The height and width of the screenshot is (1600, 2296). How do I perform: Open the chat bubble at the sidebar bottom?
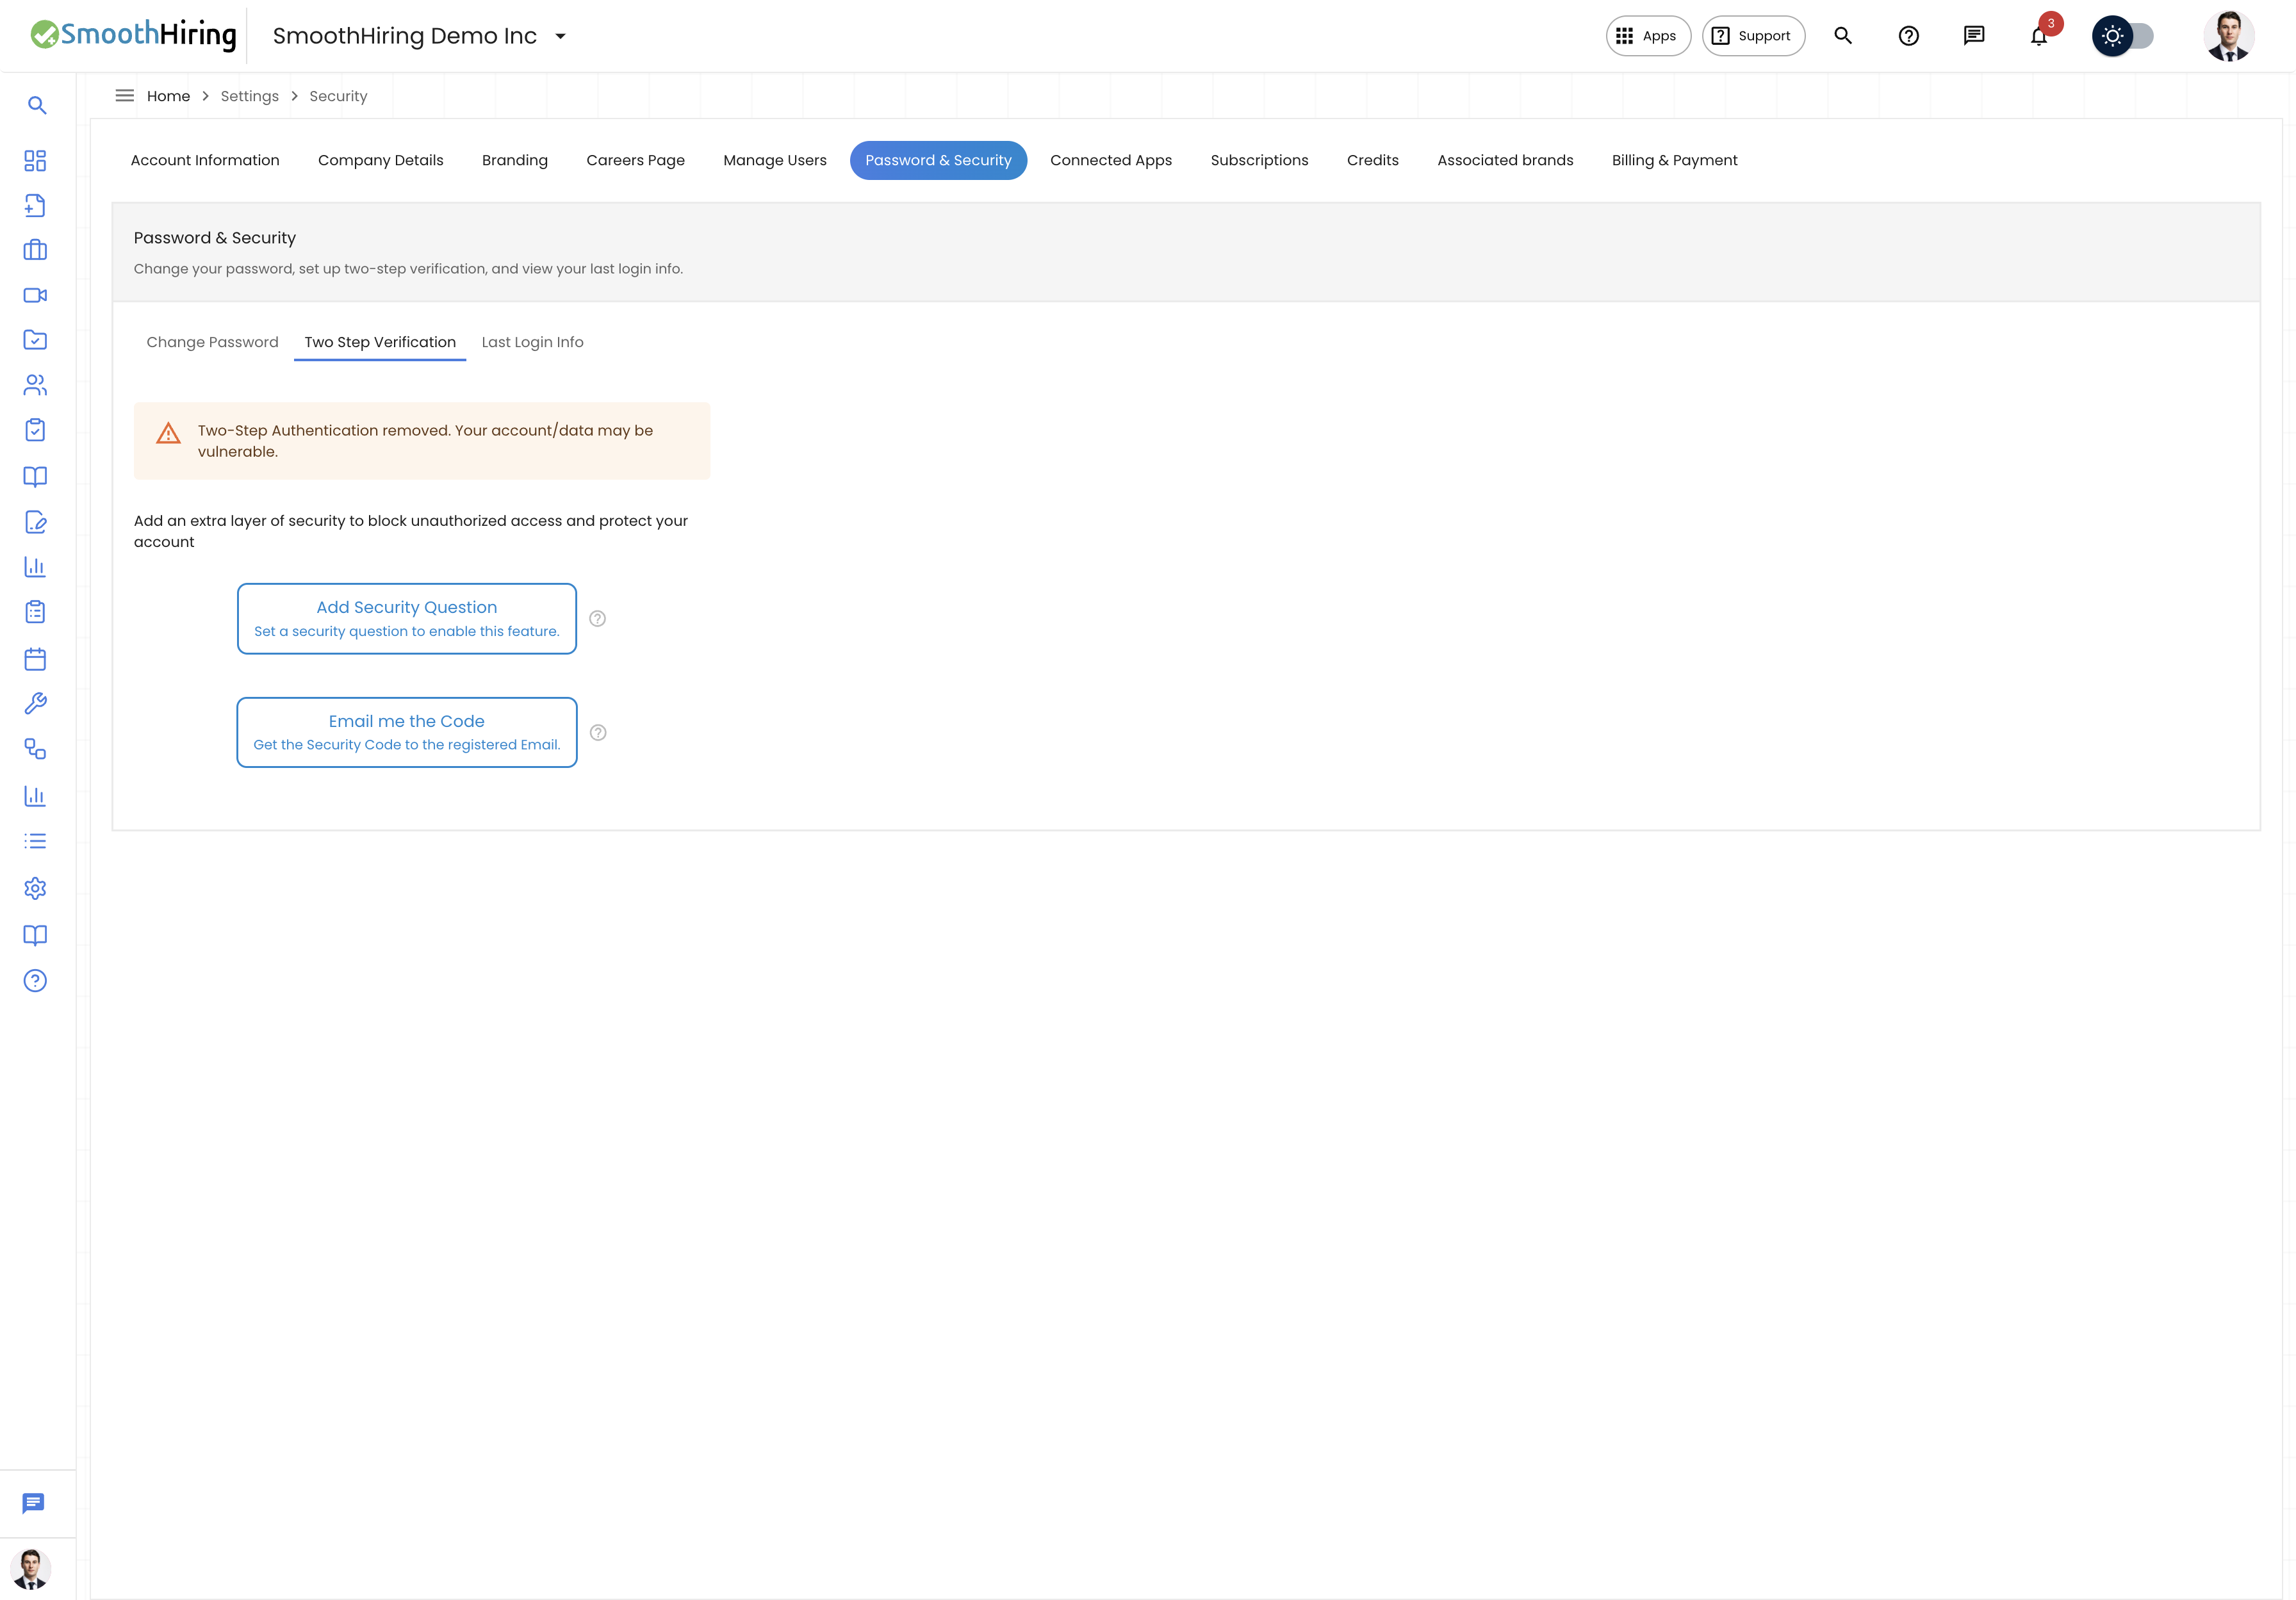(x=33, y=1503)
